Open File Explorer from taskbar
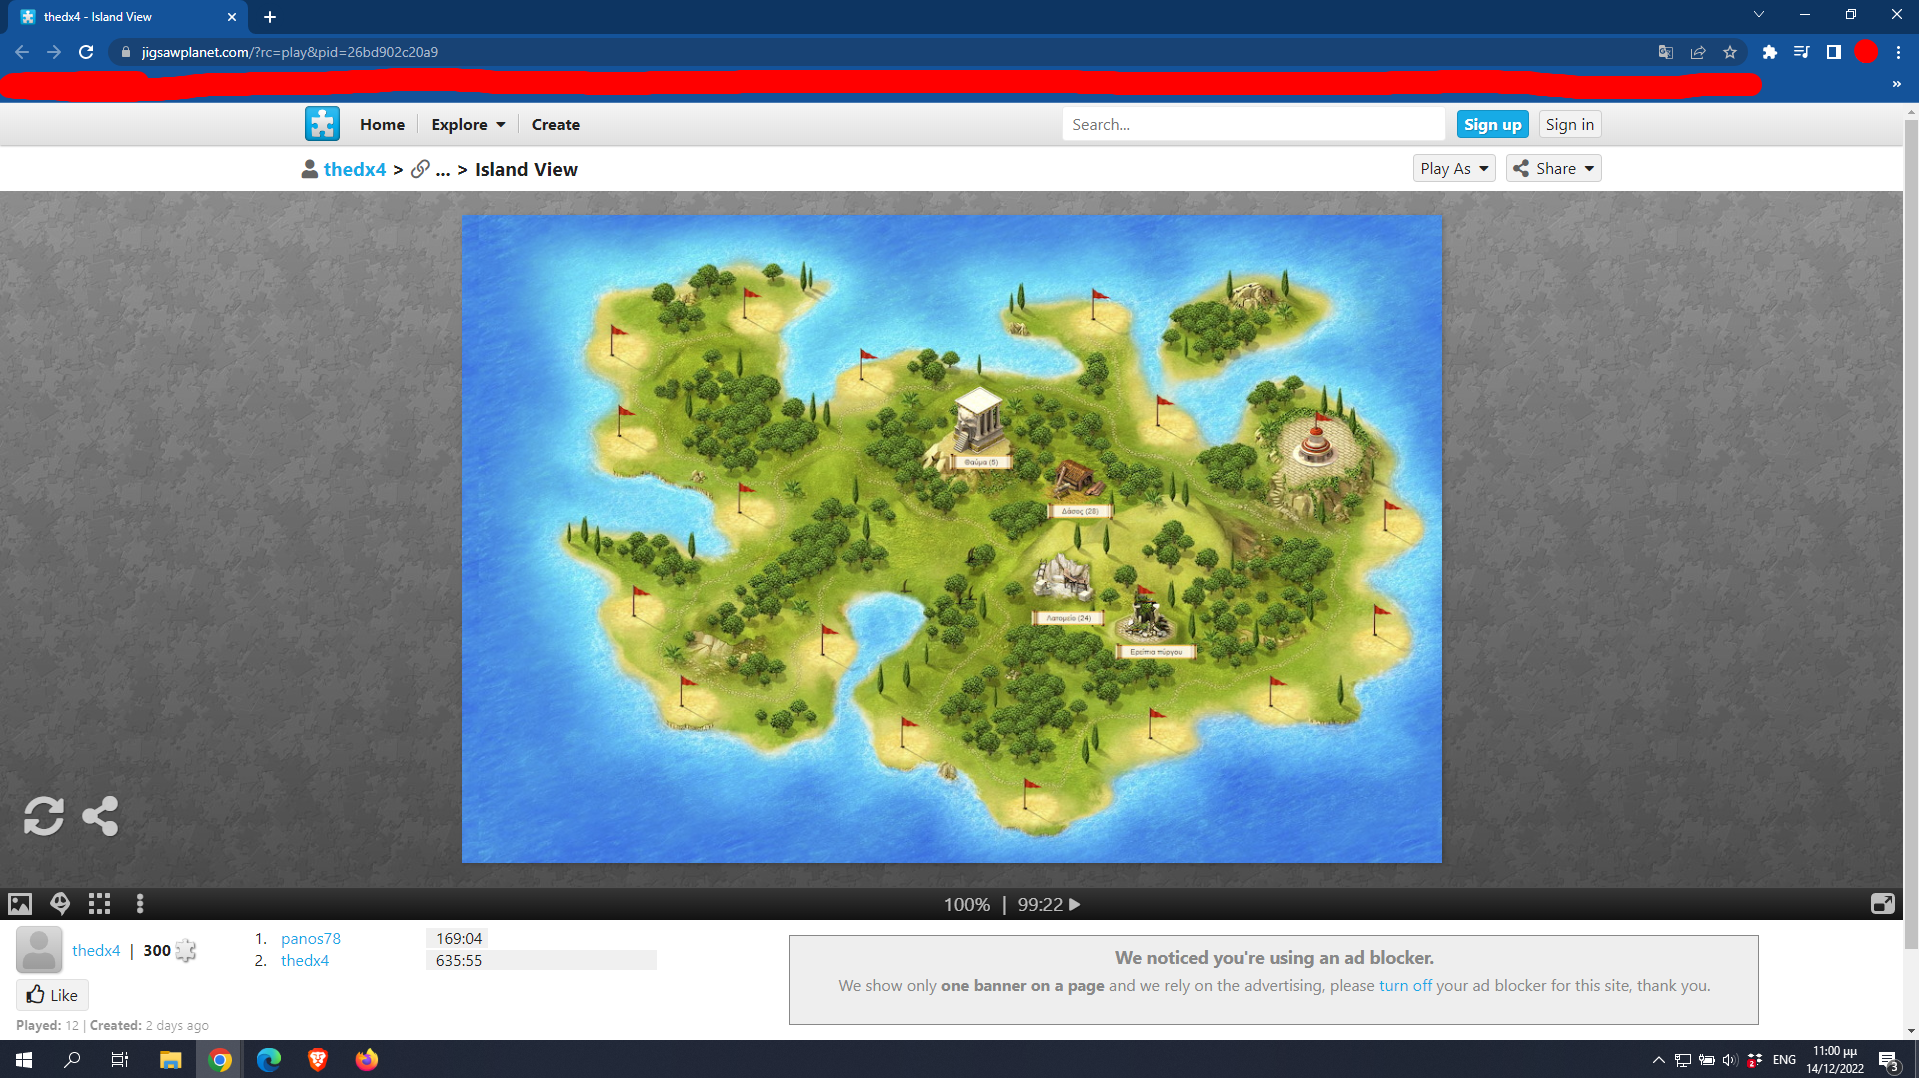Viewport: 1919px width, 1078px height. tap(170, 1060)
